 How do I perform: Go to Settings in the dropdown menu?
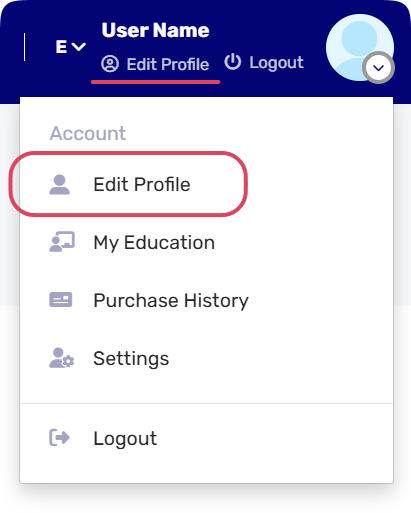131,358
